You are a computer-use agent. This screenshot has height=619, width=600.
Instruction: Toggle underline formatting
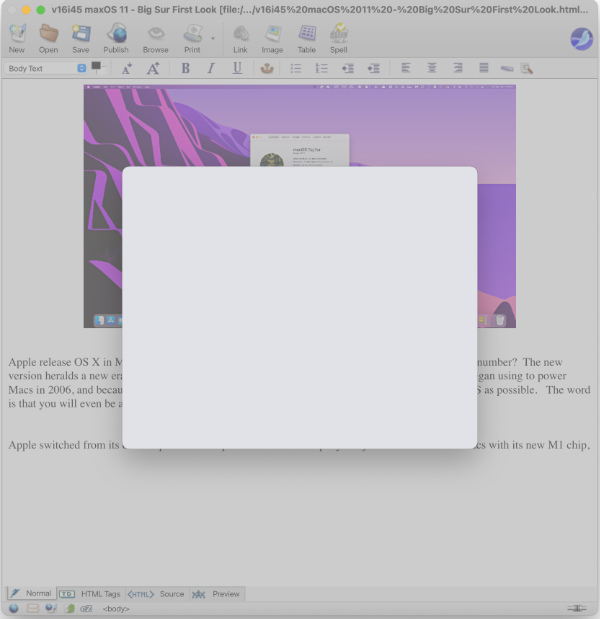(237, 68)
